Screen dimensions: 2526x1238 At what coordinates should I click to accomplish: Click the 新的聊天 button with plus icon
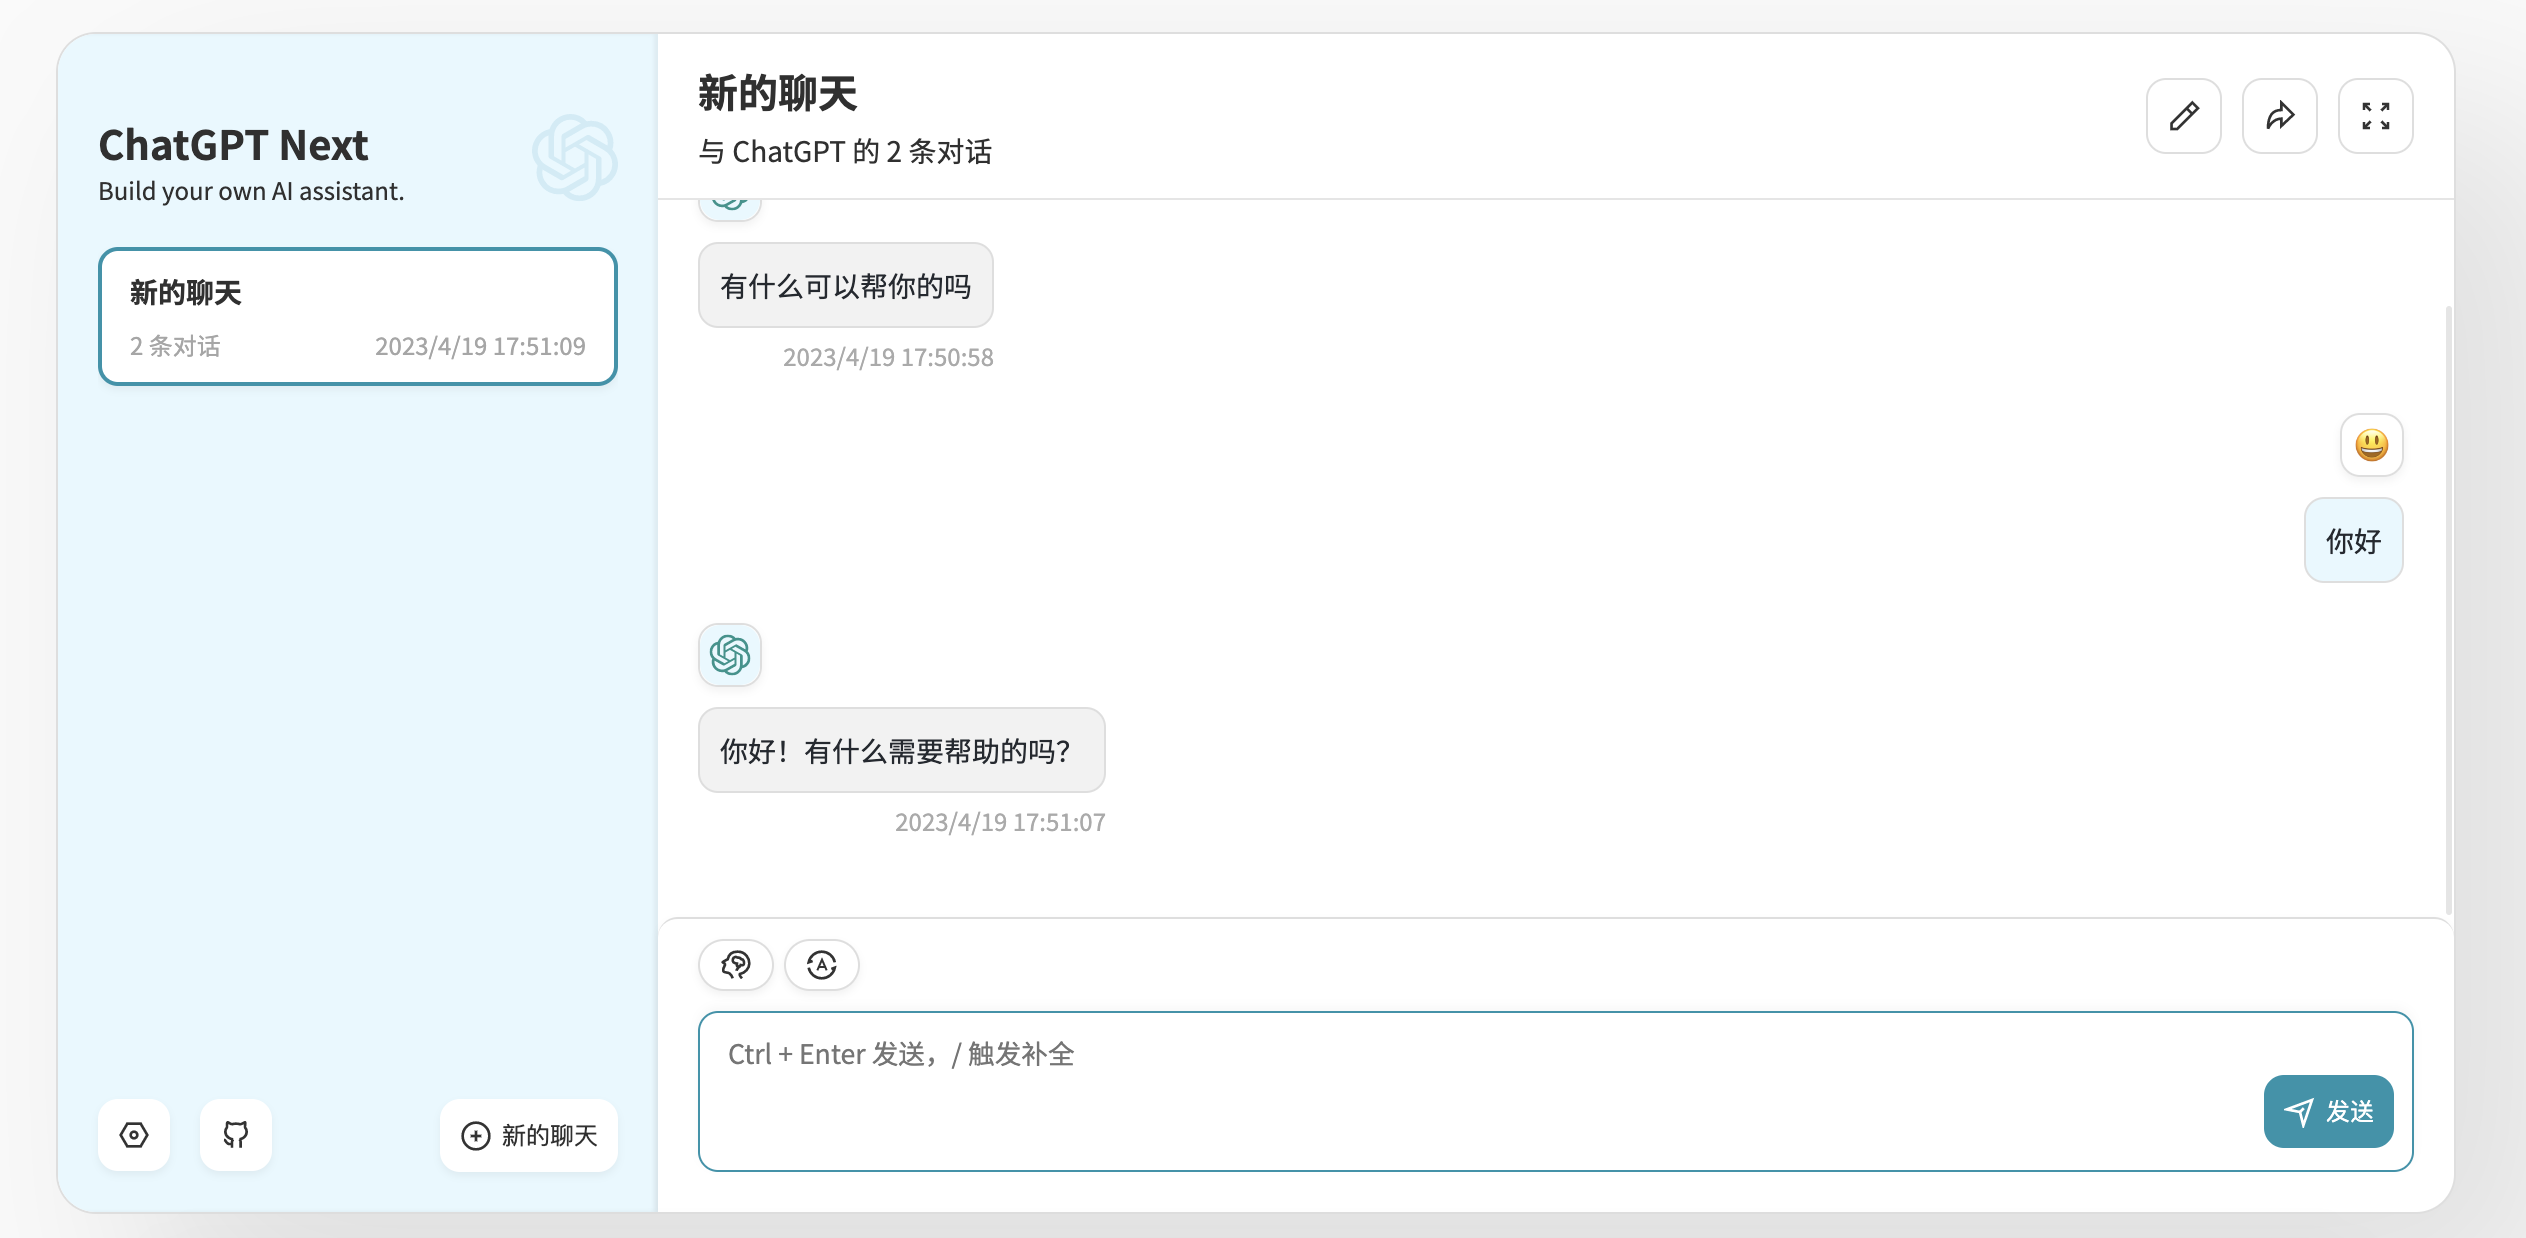click(x=529, y=1135)
